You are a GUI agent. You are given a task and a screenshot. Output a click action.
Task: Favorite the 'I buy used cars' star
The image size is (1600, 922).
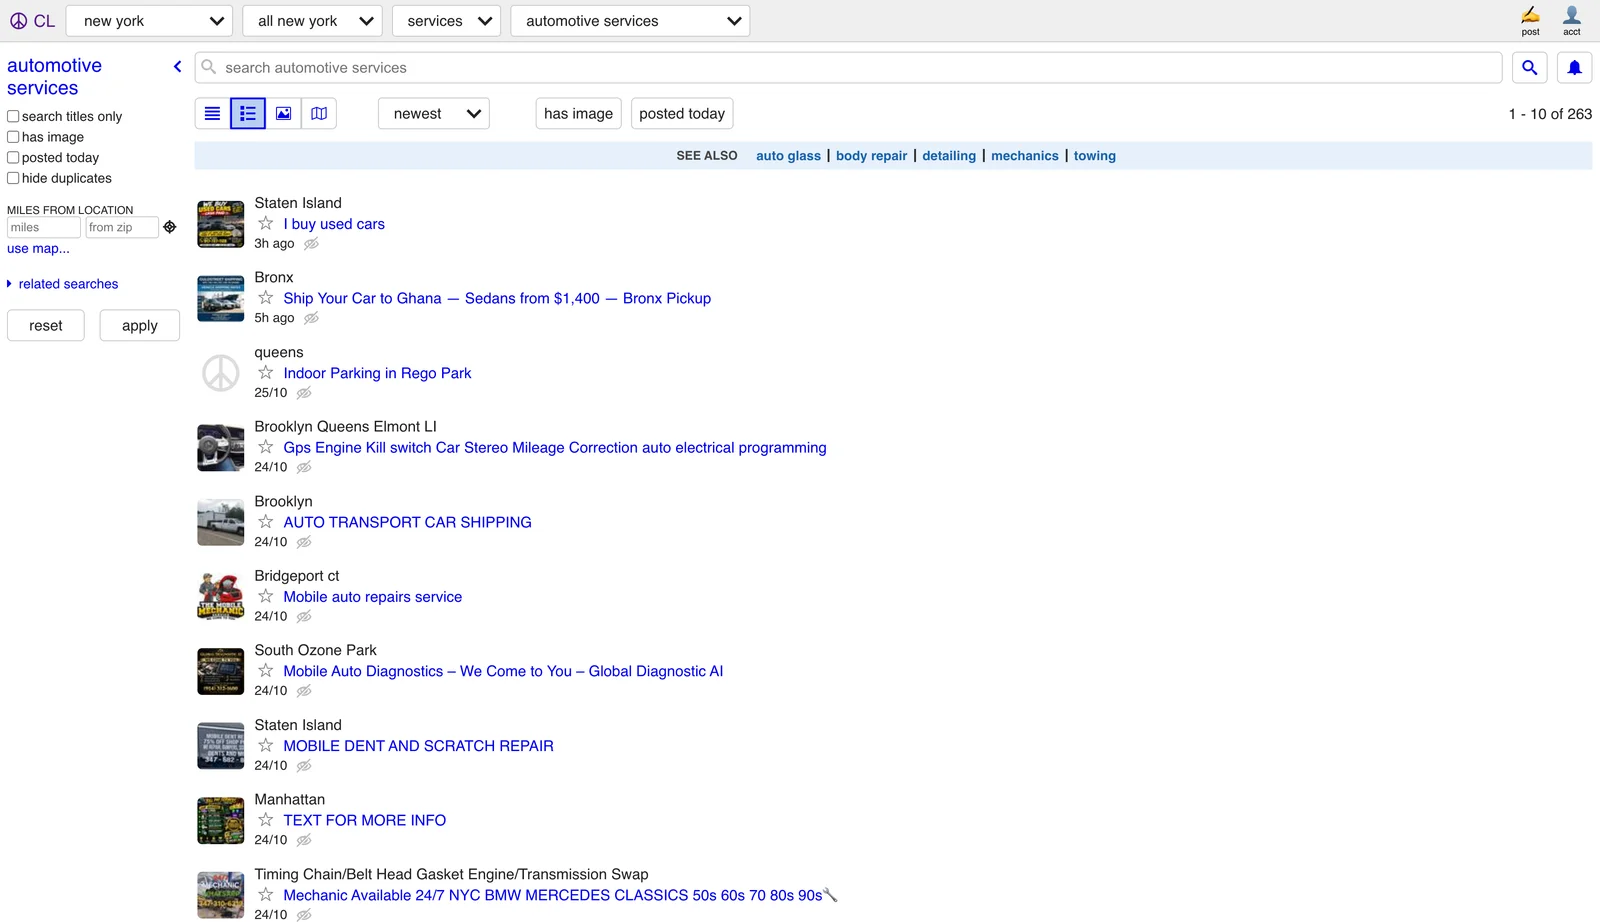(266, 223)
